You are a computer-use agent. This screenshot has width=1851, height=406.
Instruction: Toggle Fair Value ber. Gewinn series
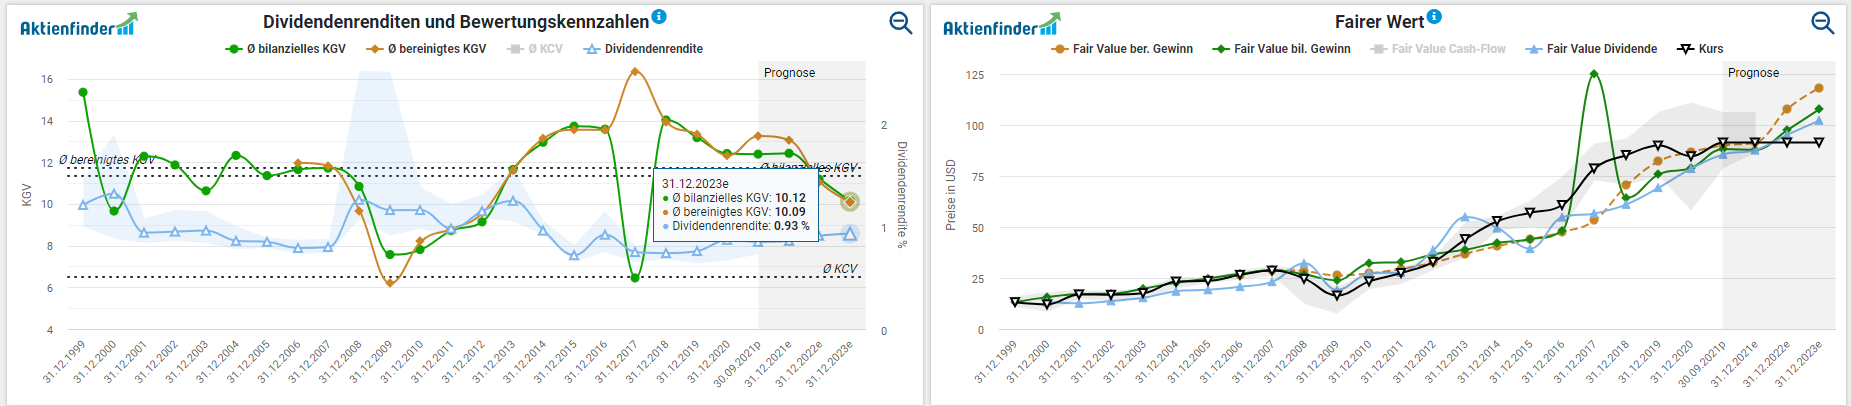coord(1123,49)
